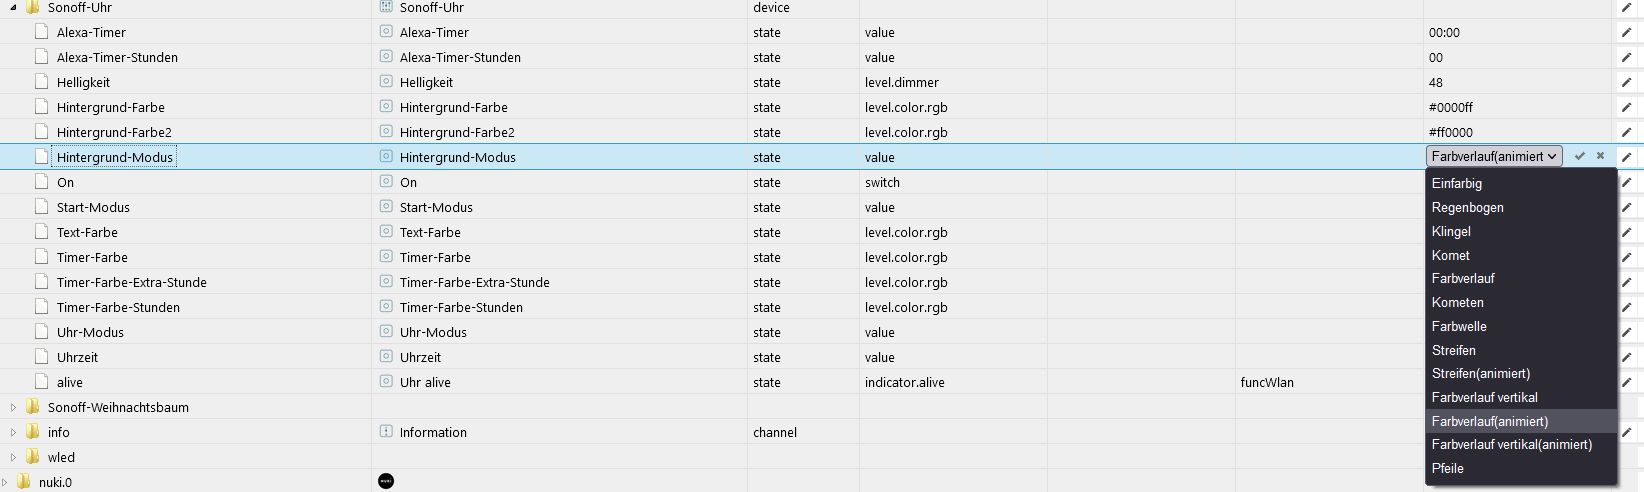Confirm the Hintergrund-Modus selection with the checkmark
Screen dimensions: 1644x492
tap(1580, 156)
